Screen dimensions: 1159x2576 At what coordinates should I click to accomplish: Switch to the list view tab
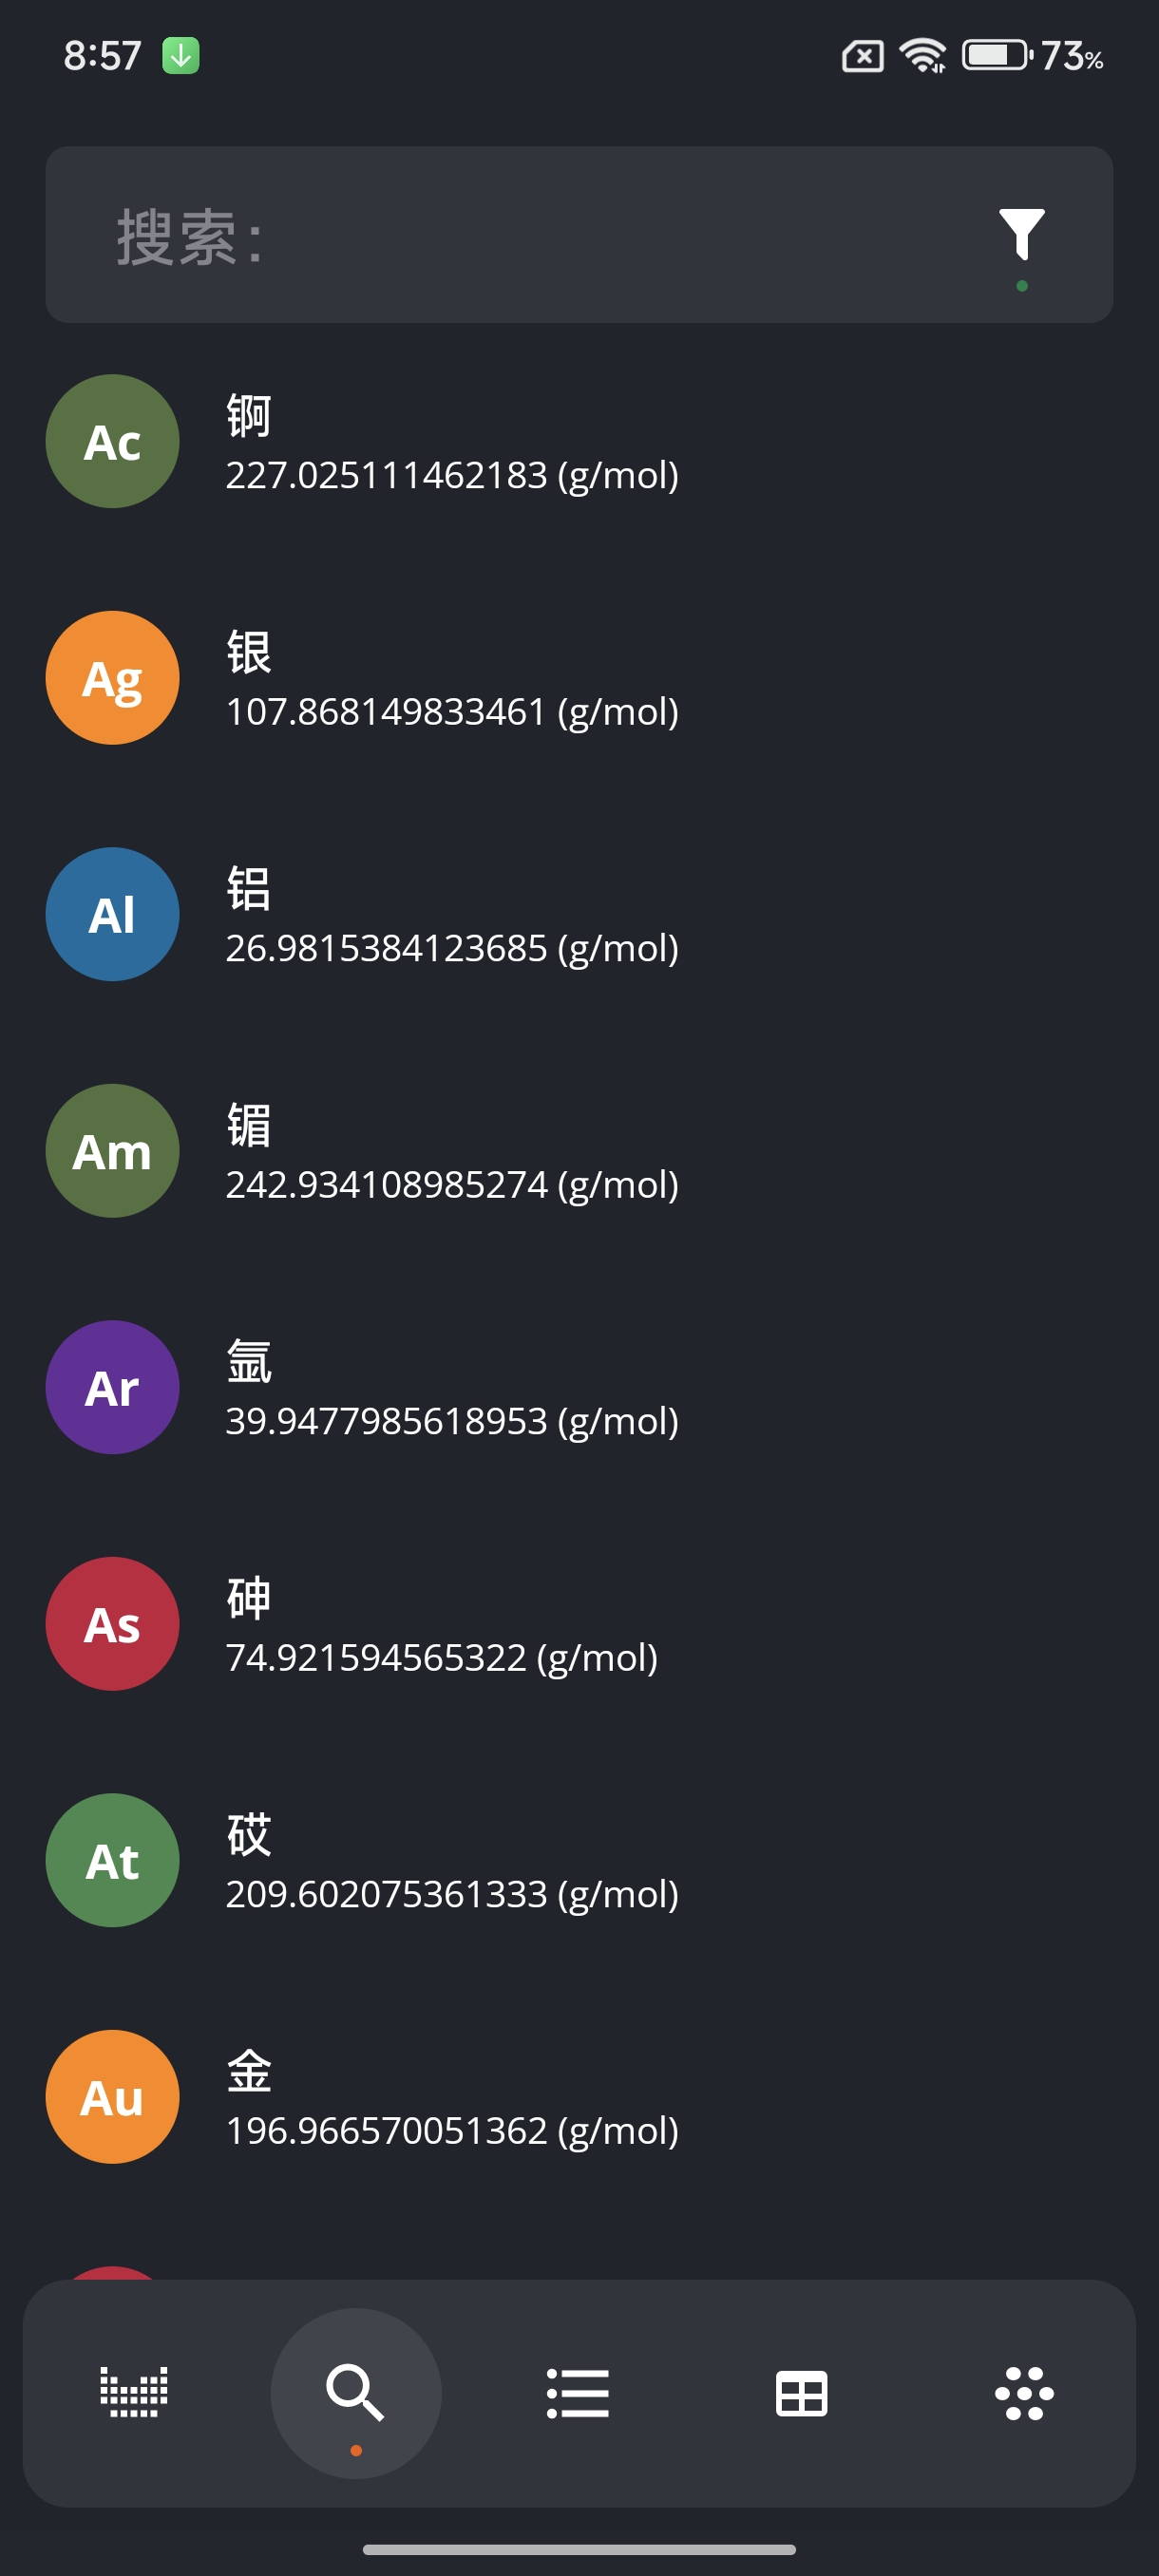pyautogui.click(x=577, y=2393)
